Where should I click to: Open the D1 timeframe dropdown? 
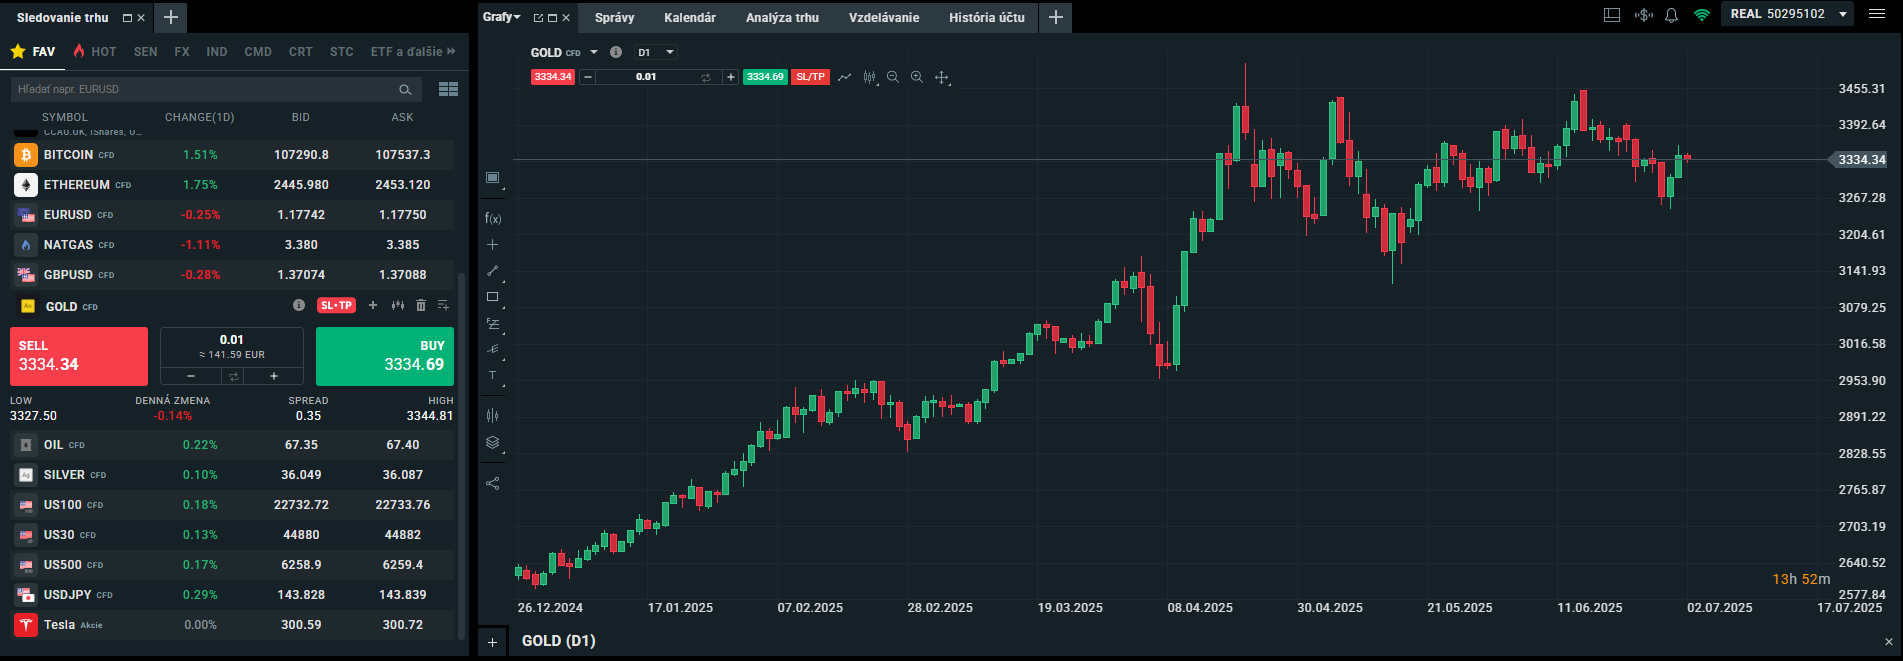point(656,52)
